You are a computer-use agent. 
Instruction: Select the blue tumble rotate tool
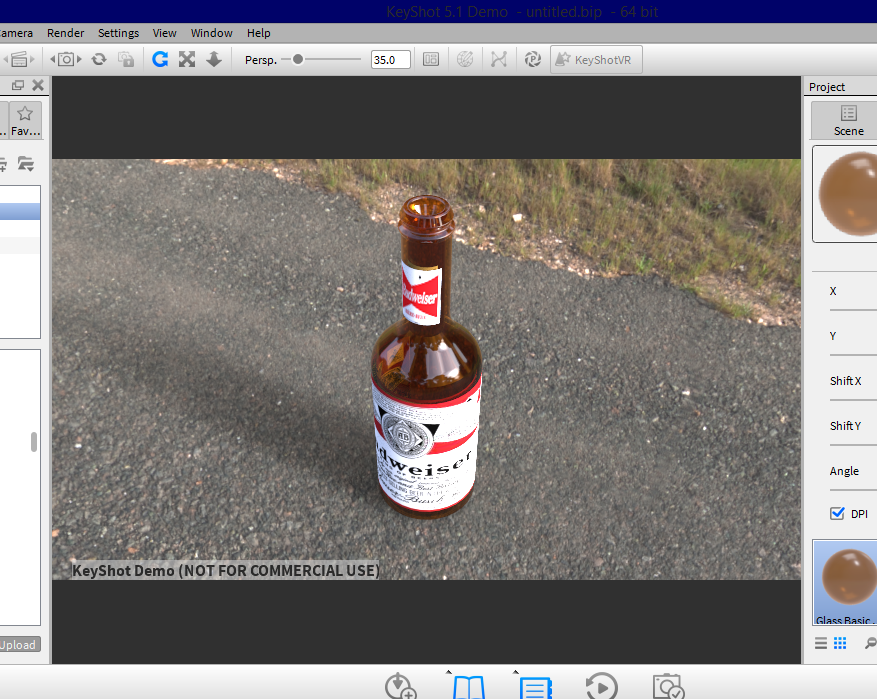coord(161,59)
